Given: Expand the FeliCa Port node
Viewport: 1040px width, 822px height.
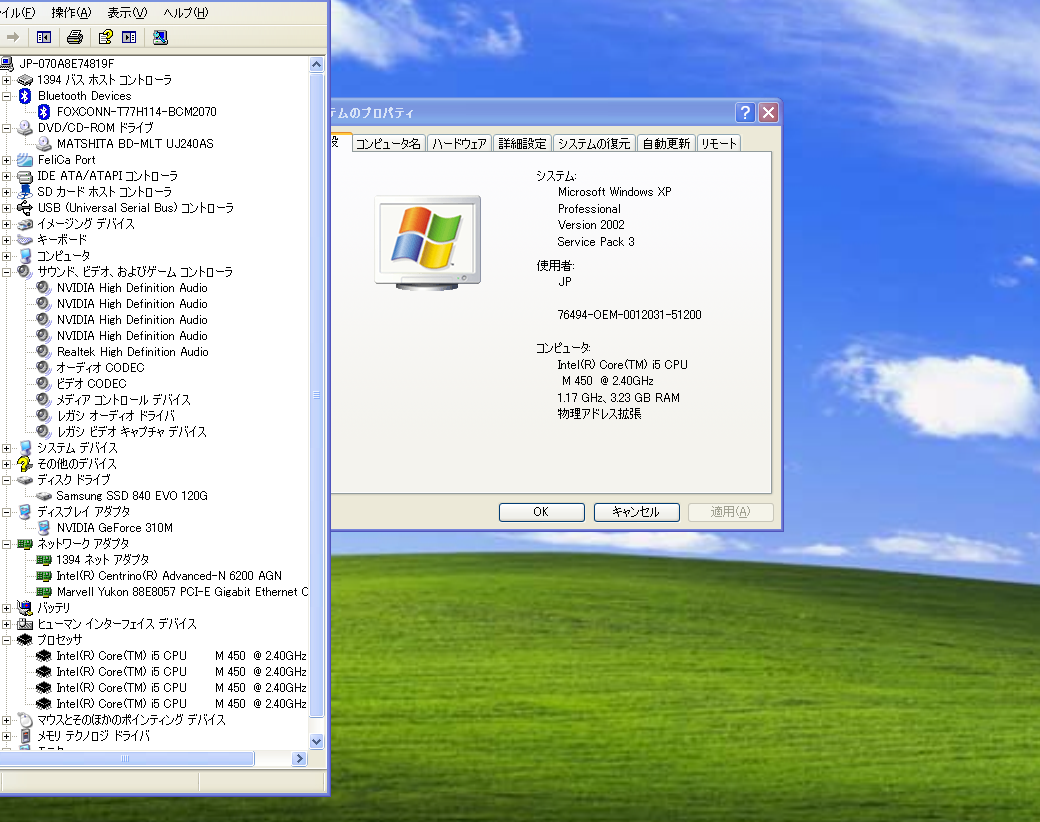Looking at the screenshot, I should [x=7, y=160].
